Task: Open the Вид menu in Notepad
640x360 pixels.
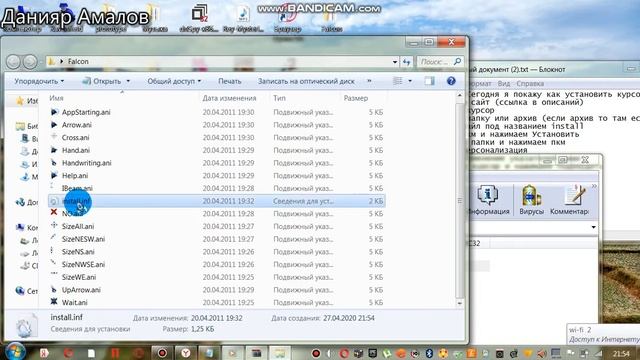Action: point(504,83)
